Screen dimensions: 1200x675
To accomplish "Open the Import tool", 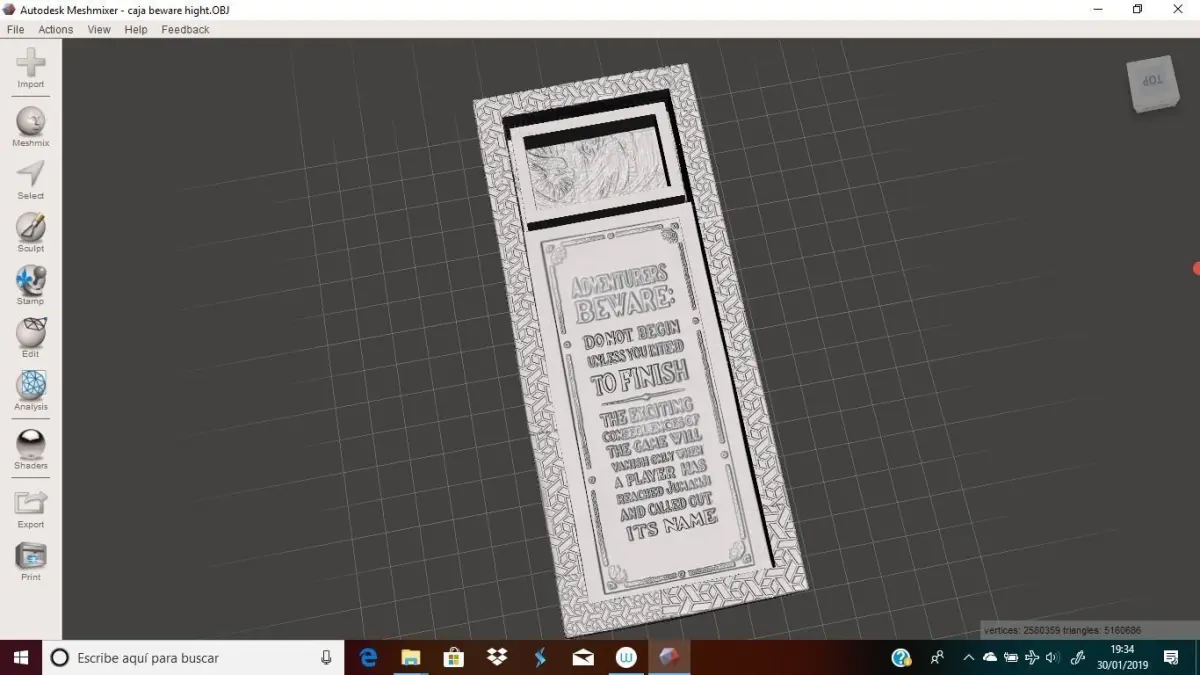I will point(31,68).
